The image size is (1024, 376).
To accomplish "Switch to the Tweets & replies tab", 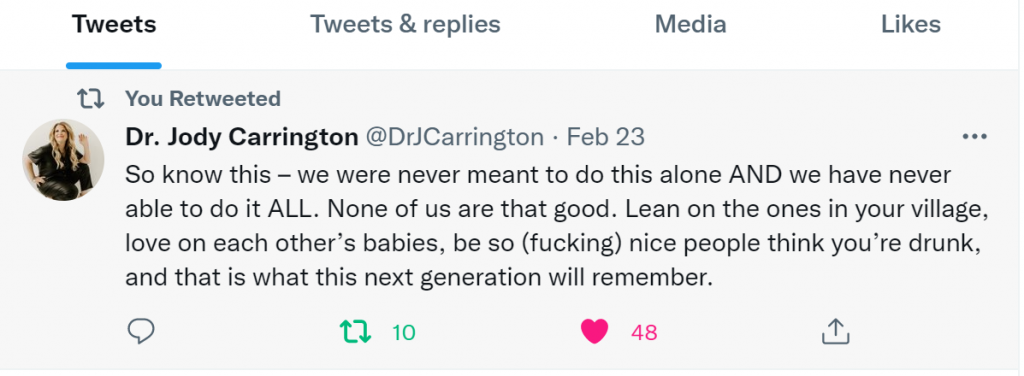I will click(x=405, y=25).
